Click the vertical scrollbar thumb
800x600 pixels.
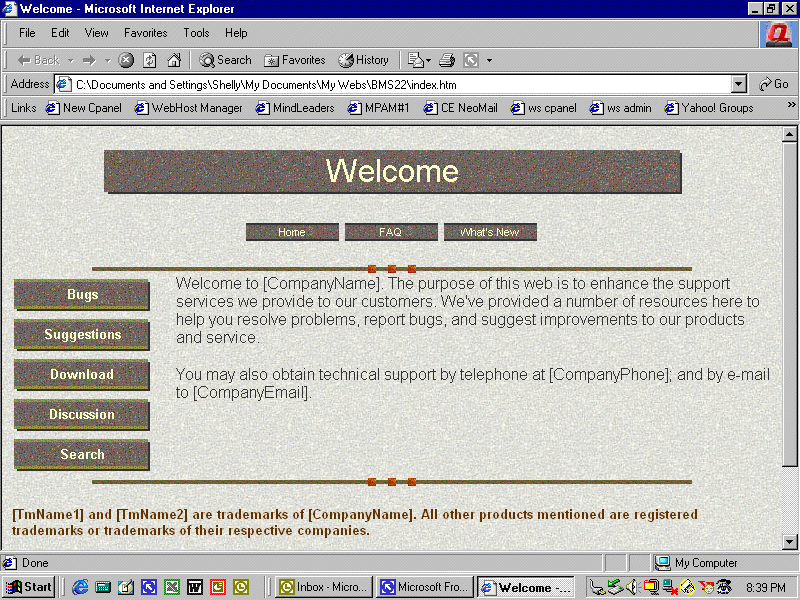tap(789, 304)
